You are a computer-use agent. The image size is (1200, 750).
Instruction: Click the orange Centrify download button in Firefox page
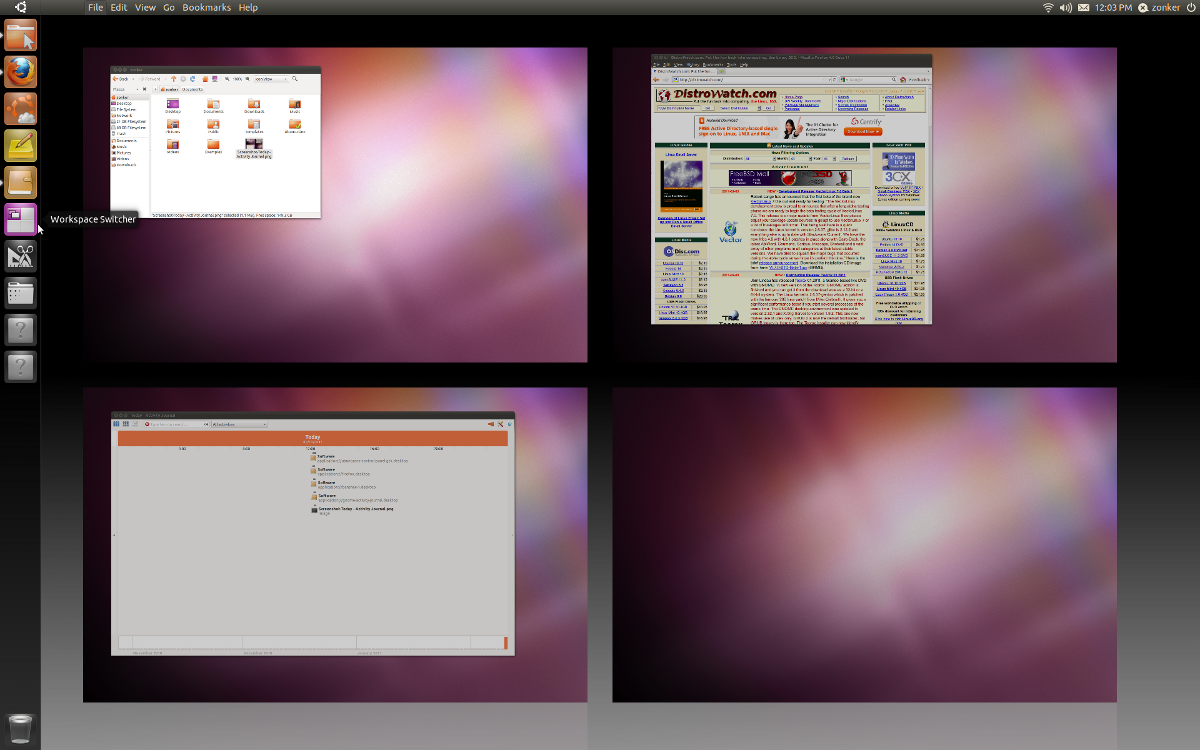coord(863,131)
